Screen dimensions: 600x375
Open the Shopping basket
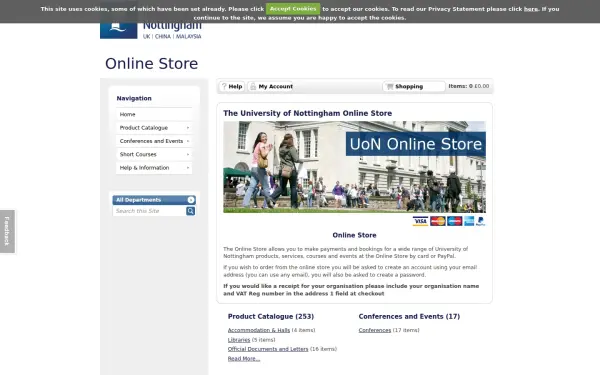pos(414,86)
